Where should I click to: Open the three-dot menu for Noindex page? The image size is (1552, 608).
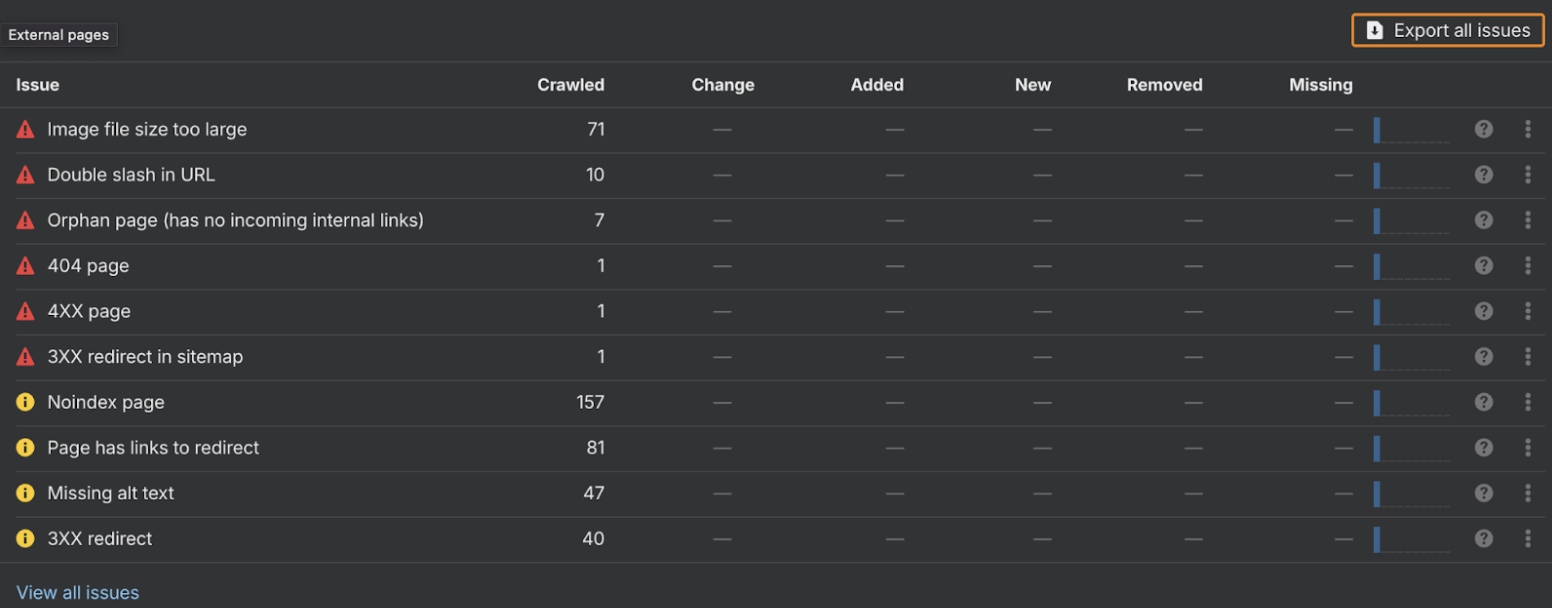1528,402
